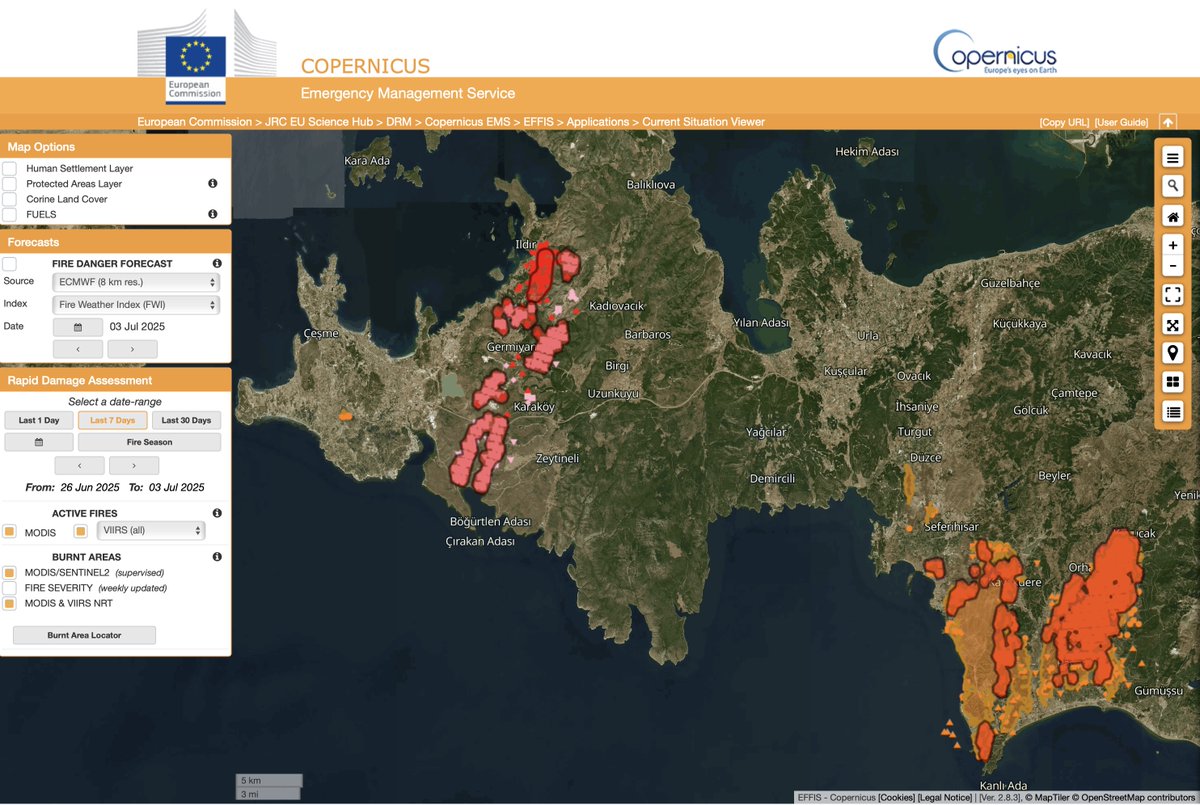Toggle Fire Danger Forecast checkbox
The width and height of the screenshot is (1200, 805).
[x=9, y=264]
